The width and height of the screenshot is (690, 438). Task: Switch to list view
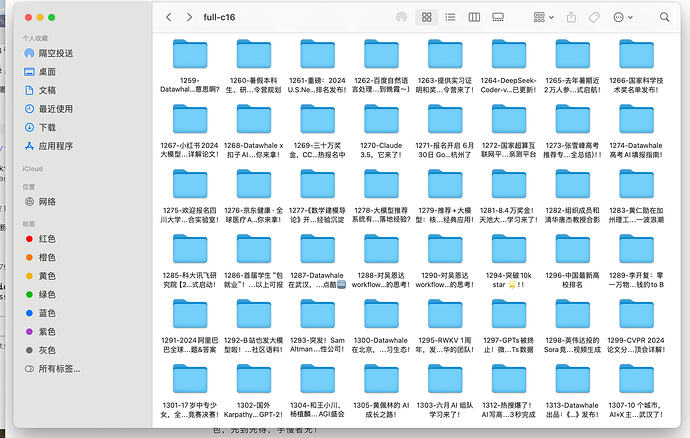450,17
